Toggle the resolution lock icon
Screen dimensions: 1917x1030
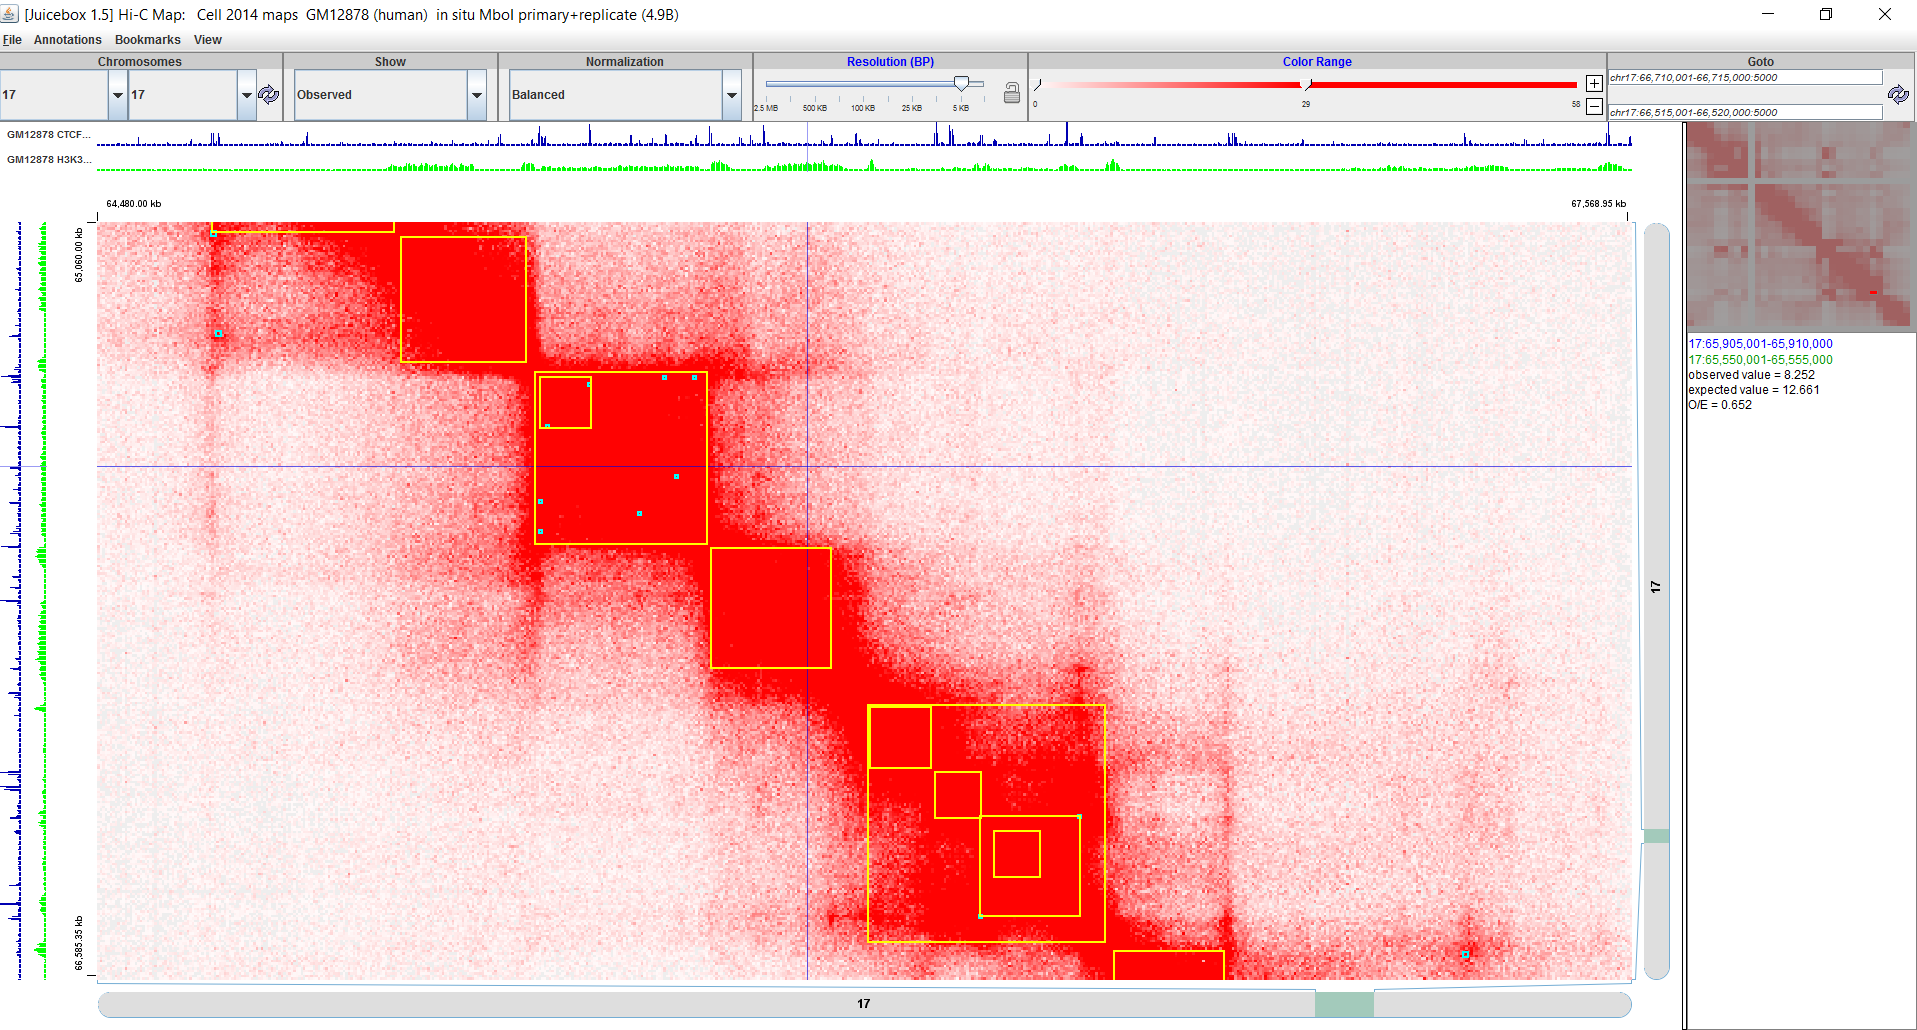pos(1011,93)
